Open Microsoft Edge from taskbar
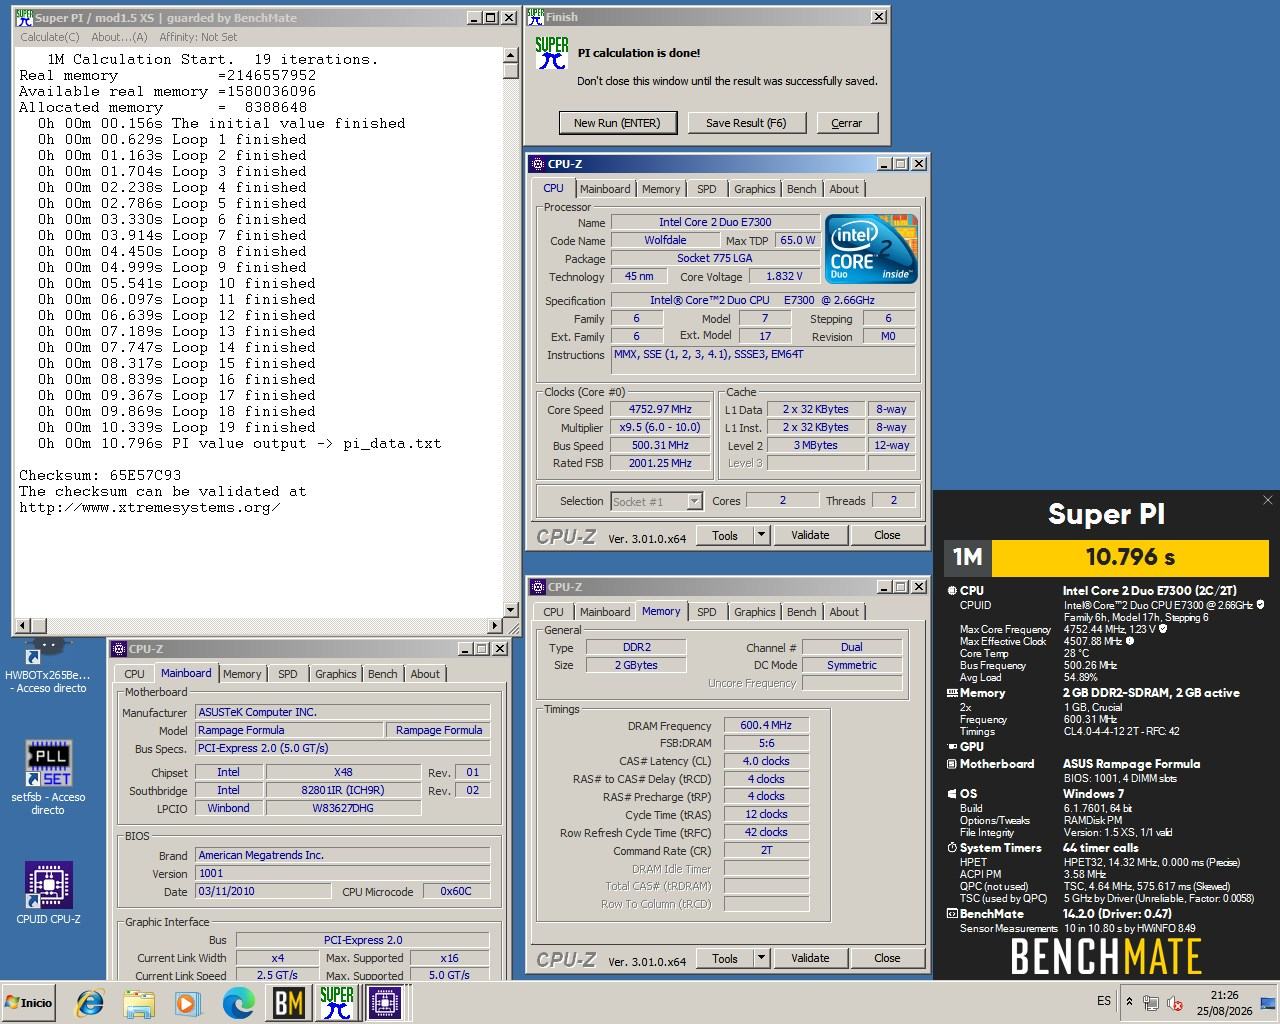The width and height of the screenshot is (1280, 1024). [x=238, y=1003]
